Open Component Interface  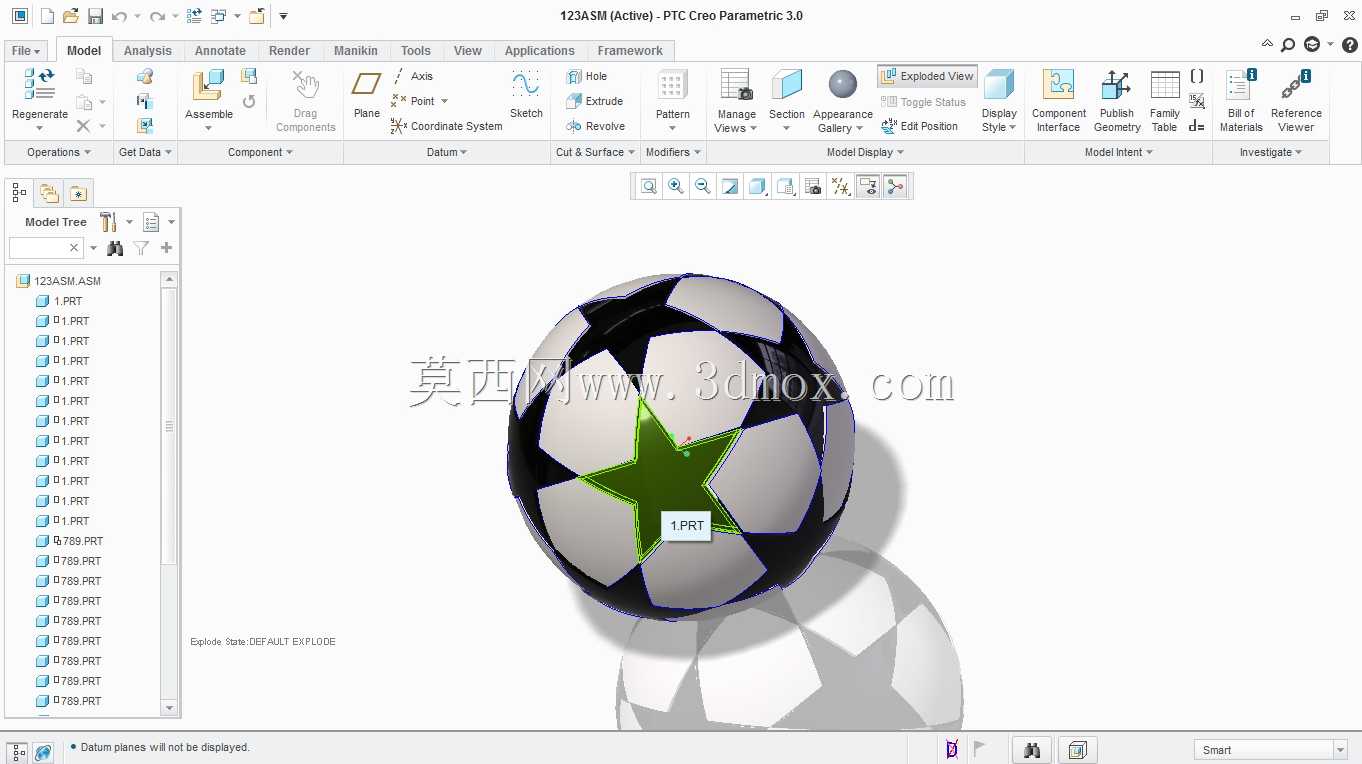tap(1058, 100)
